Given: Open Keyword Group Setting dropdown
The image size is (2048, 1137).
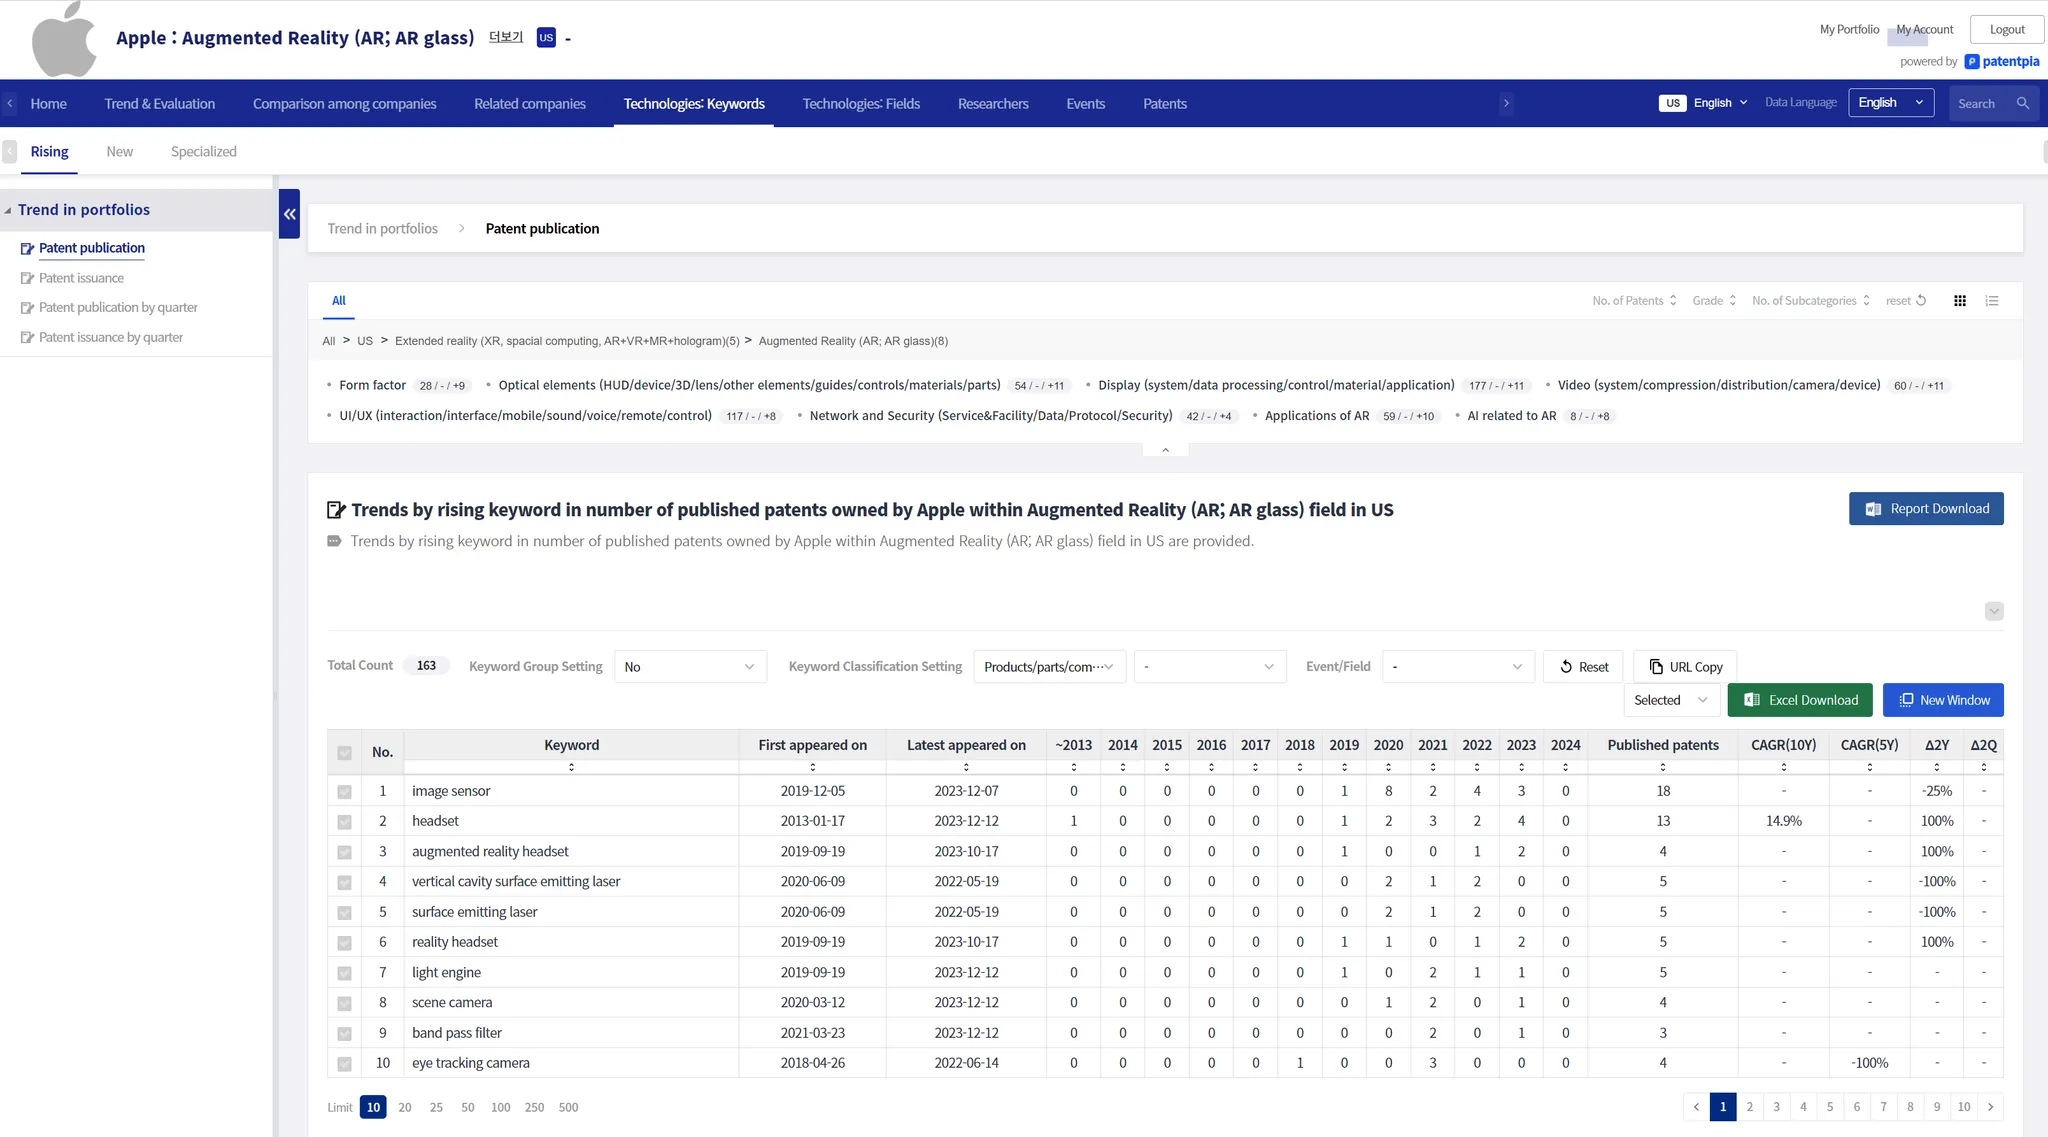Looking at the screenshot, I should point(690,667).
